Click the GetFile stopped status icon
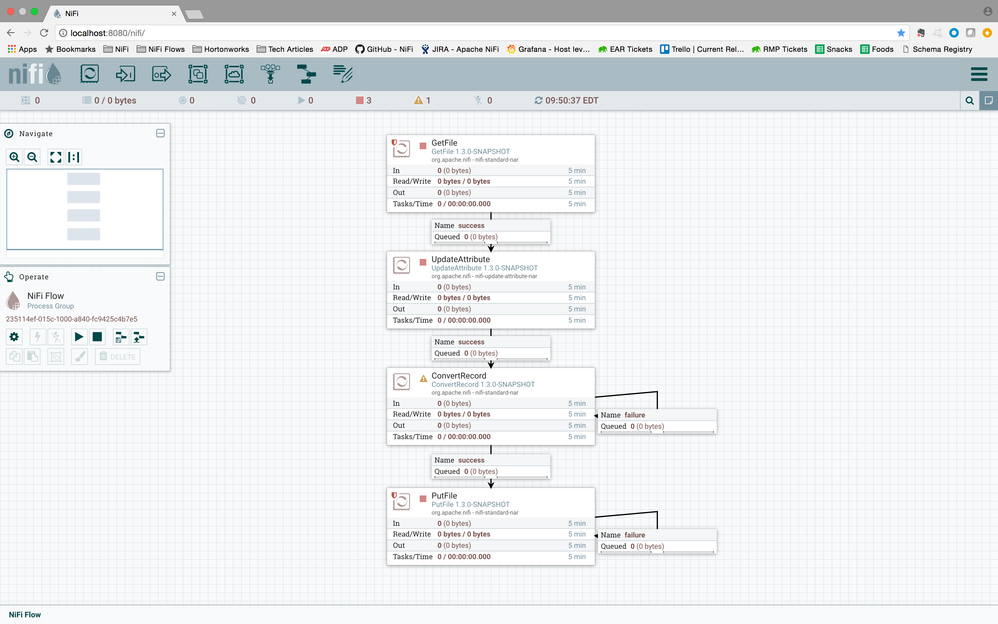Viewport: 998px width, 624px height. tap(423, 146)
